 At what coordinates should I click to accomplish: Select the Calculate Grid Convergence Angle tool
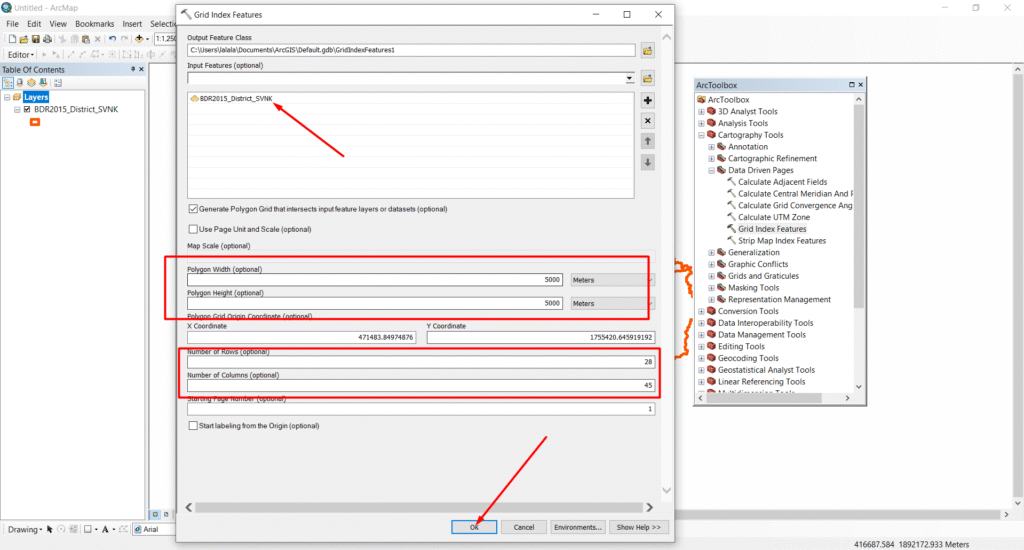795,205
